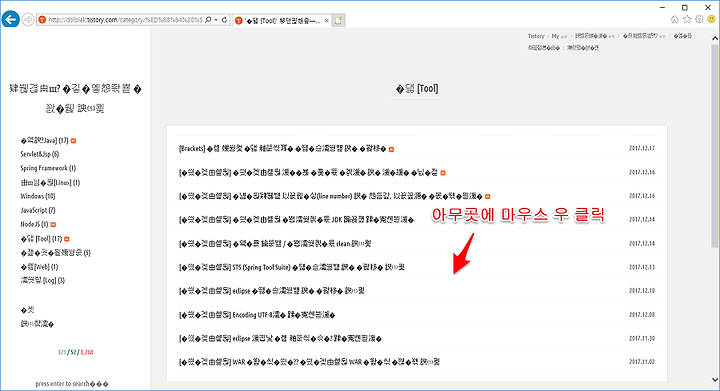Open the eclipse post dated 2017.12.10
This screenshot has height=391, width=720.
(x=271, y=290)
